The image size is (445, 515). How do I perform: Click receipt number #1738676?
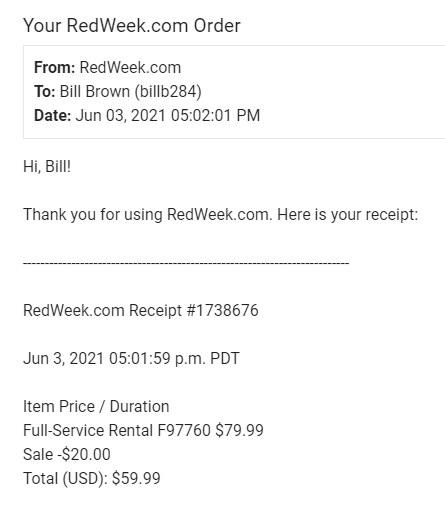222,310
